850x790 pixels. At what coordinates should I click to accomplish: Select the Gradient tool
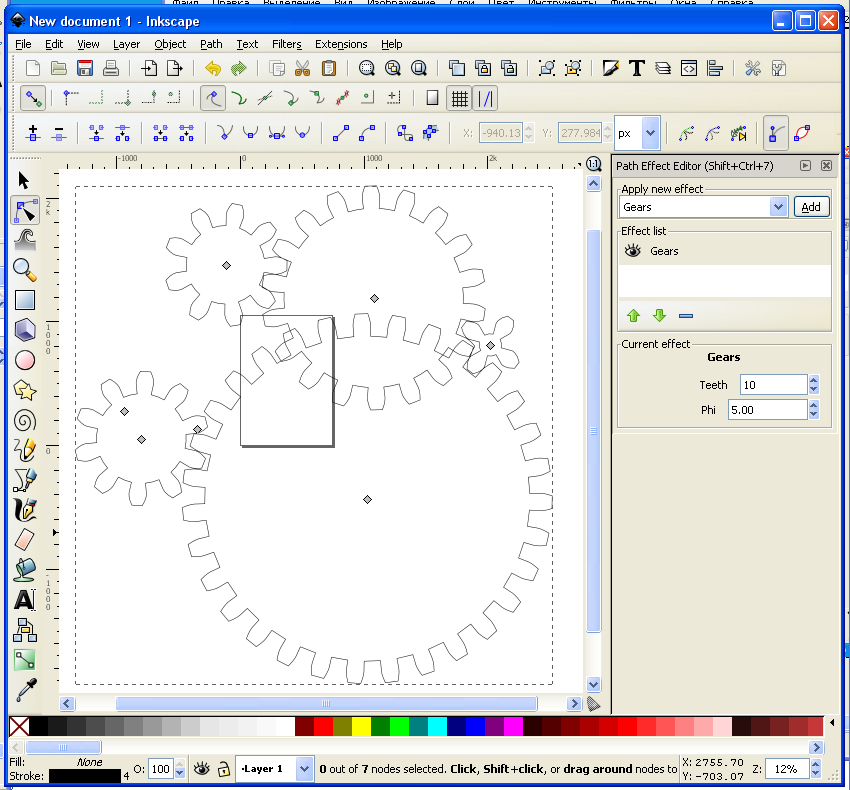pos(24,660)
